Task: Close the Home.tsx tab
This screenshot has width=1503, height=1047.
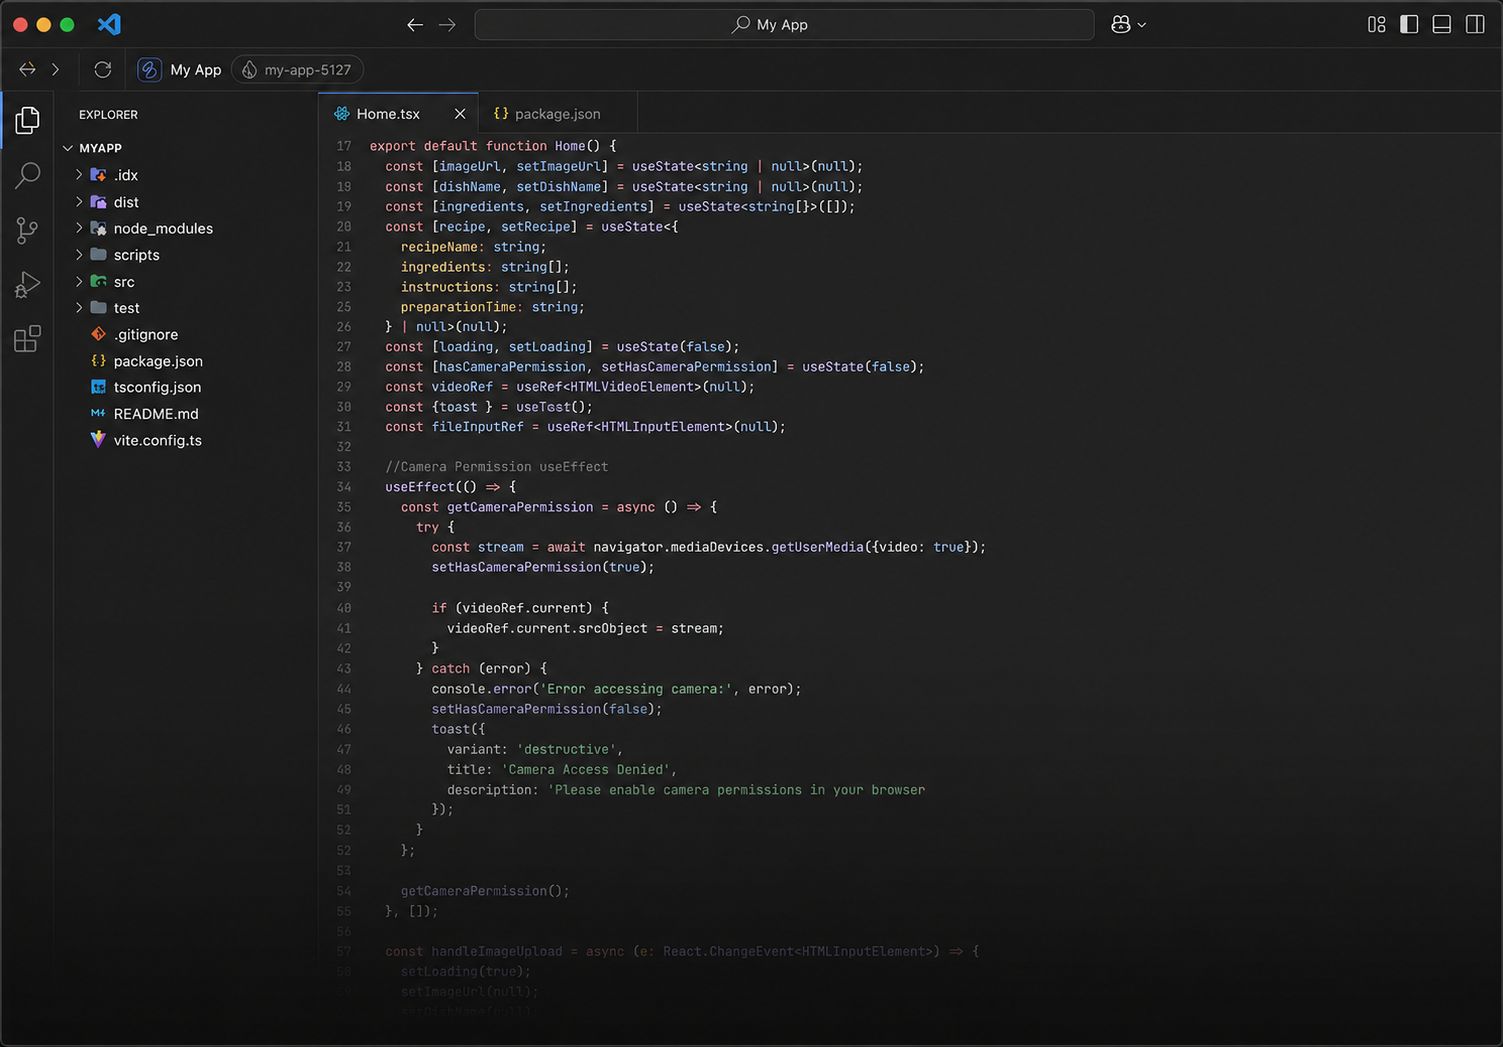Action: 460,114
